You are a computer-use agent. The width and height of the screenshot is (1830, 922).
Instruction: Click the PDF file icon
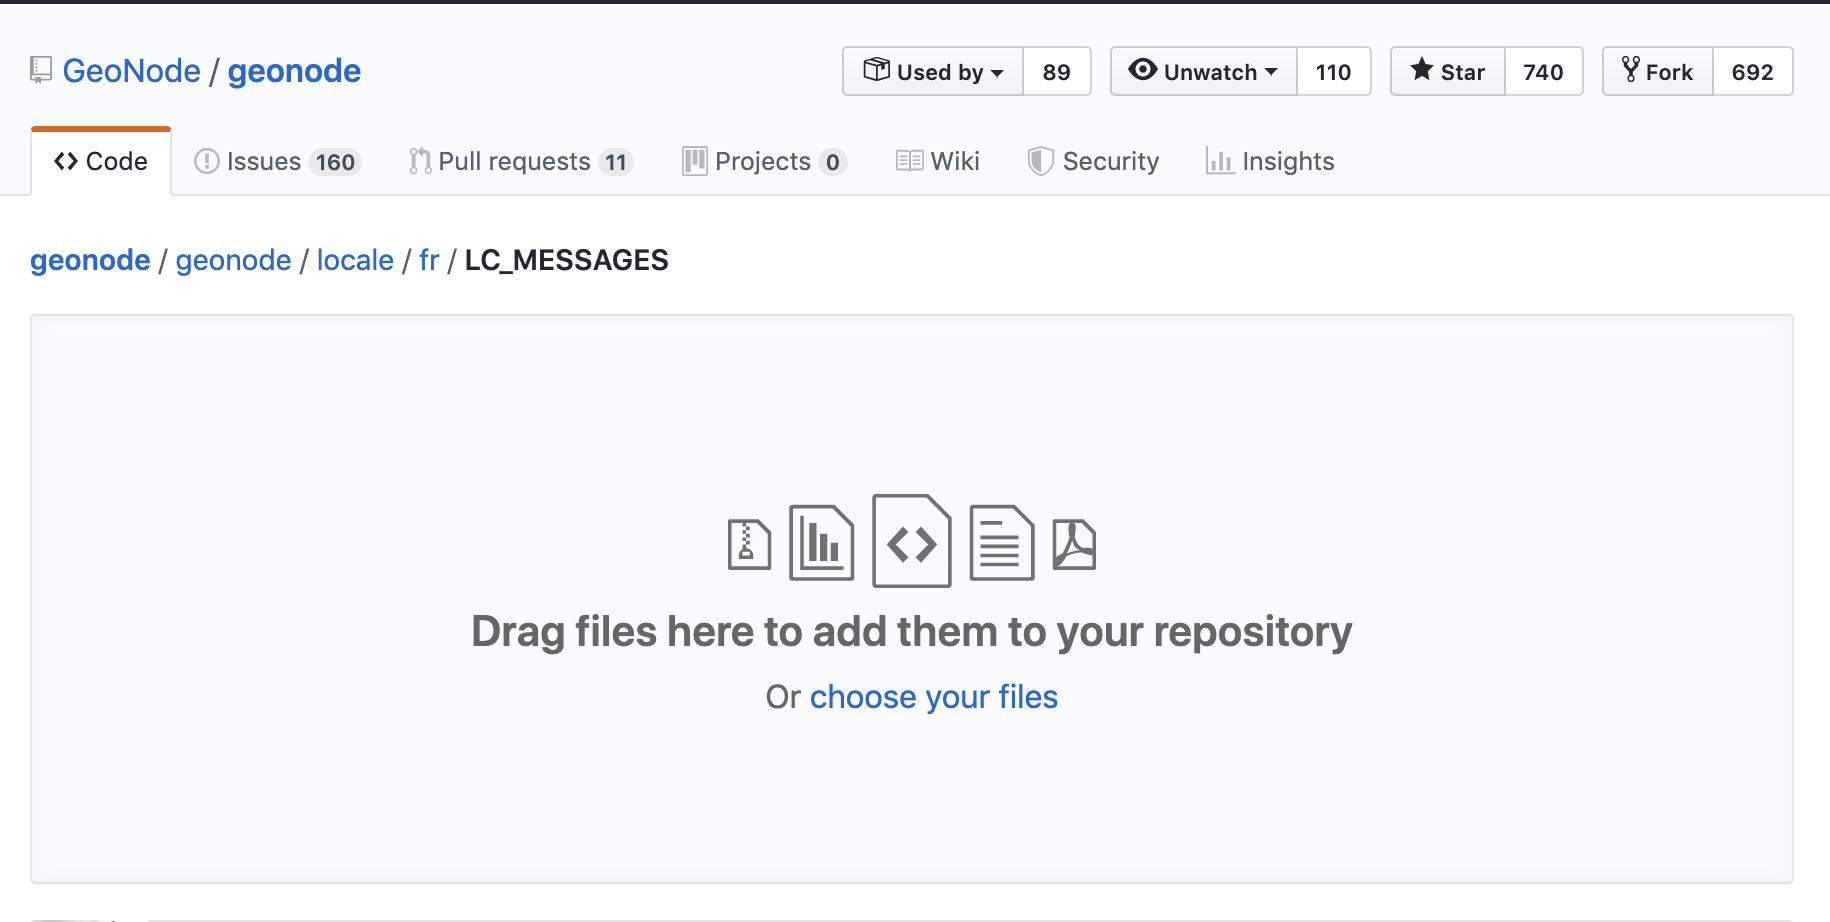(1074, 545)
